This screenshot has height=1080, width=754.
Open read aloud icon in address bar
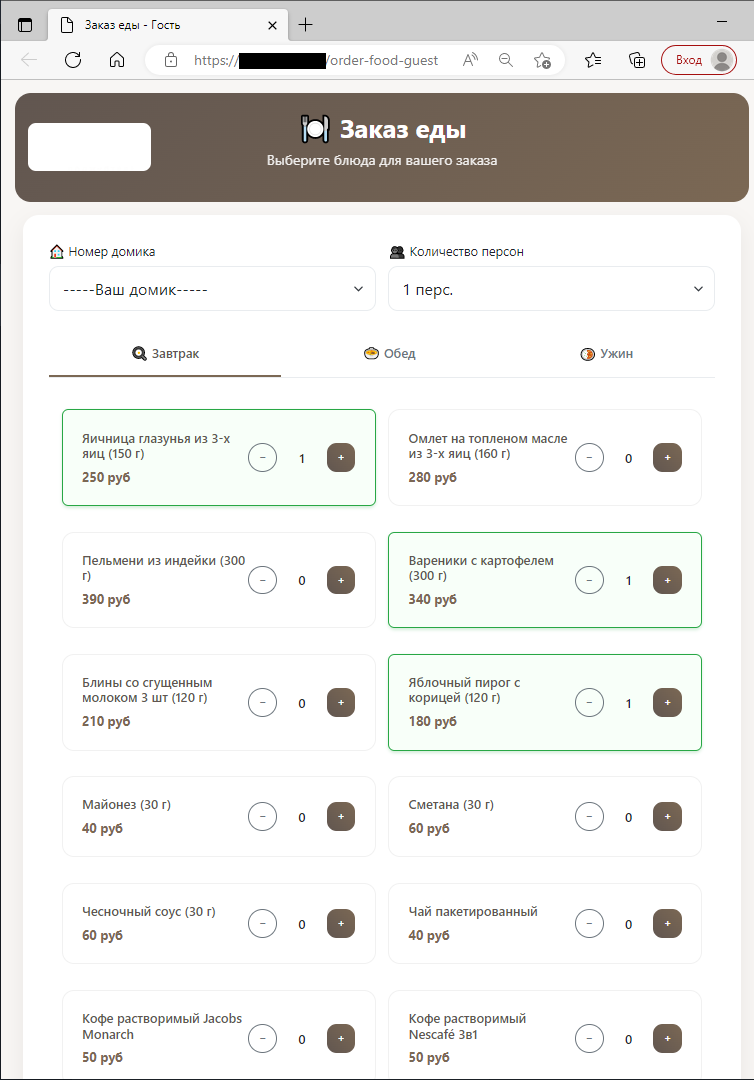470,60
